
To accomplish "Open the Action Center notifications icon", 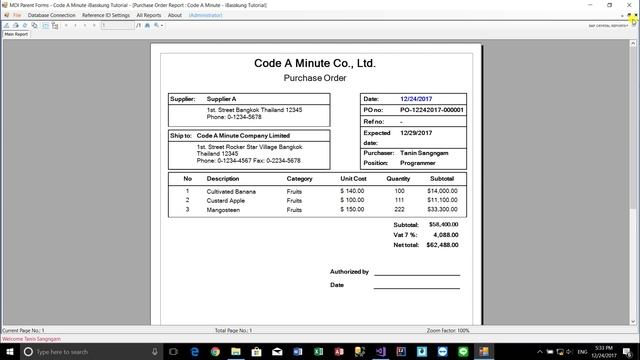I will pos(628,351).
